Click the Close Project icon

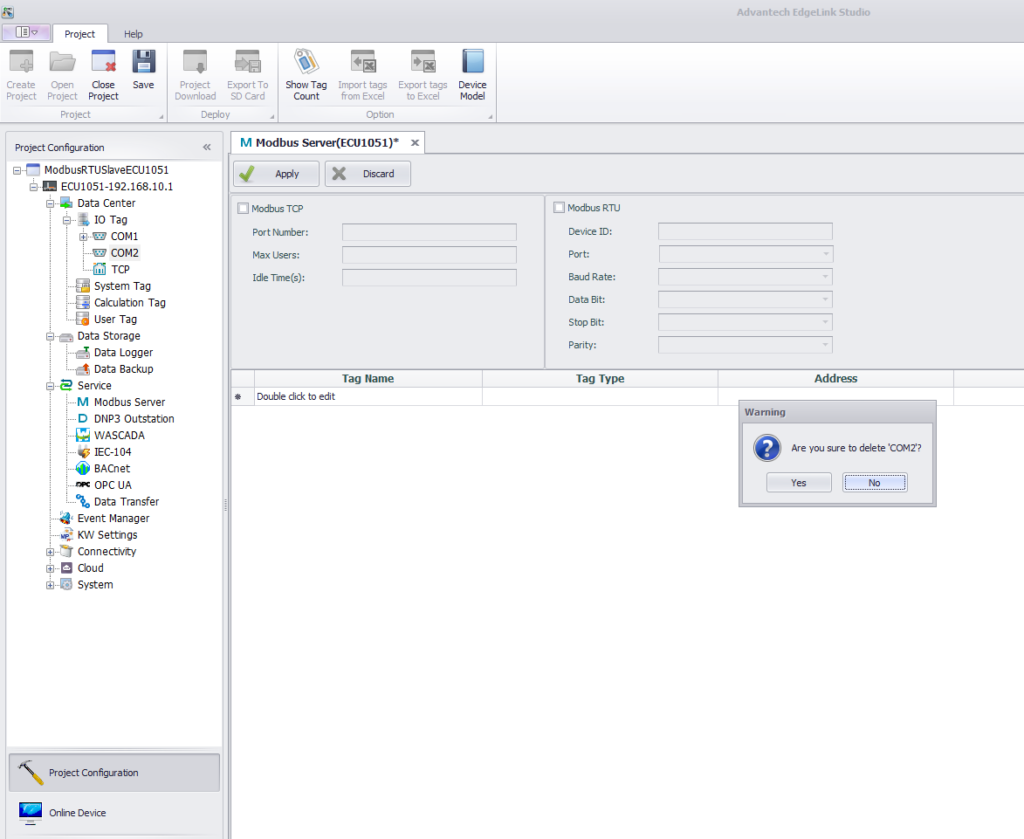click(103, 62)
